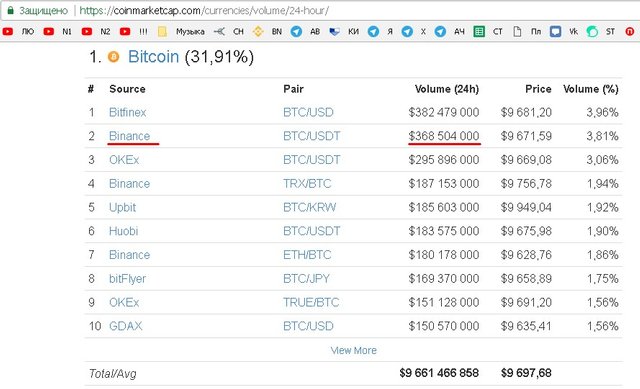Open GDAX BTC/USD pair link
Image resolution: width=640 pixels, height=389 pixels.
308,326
